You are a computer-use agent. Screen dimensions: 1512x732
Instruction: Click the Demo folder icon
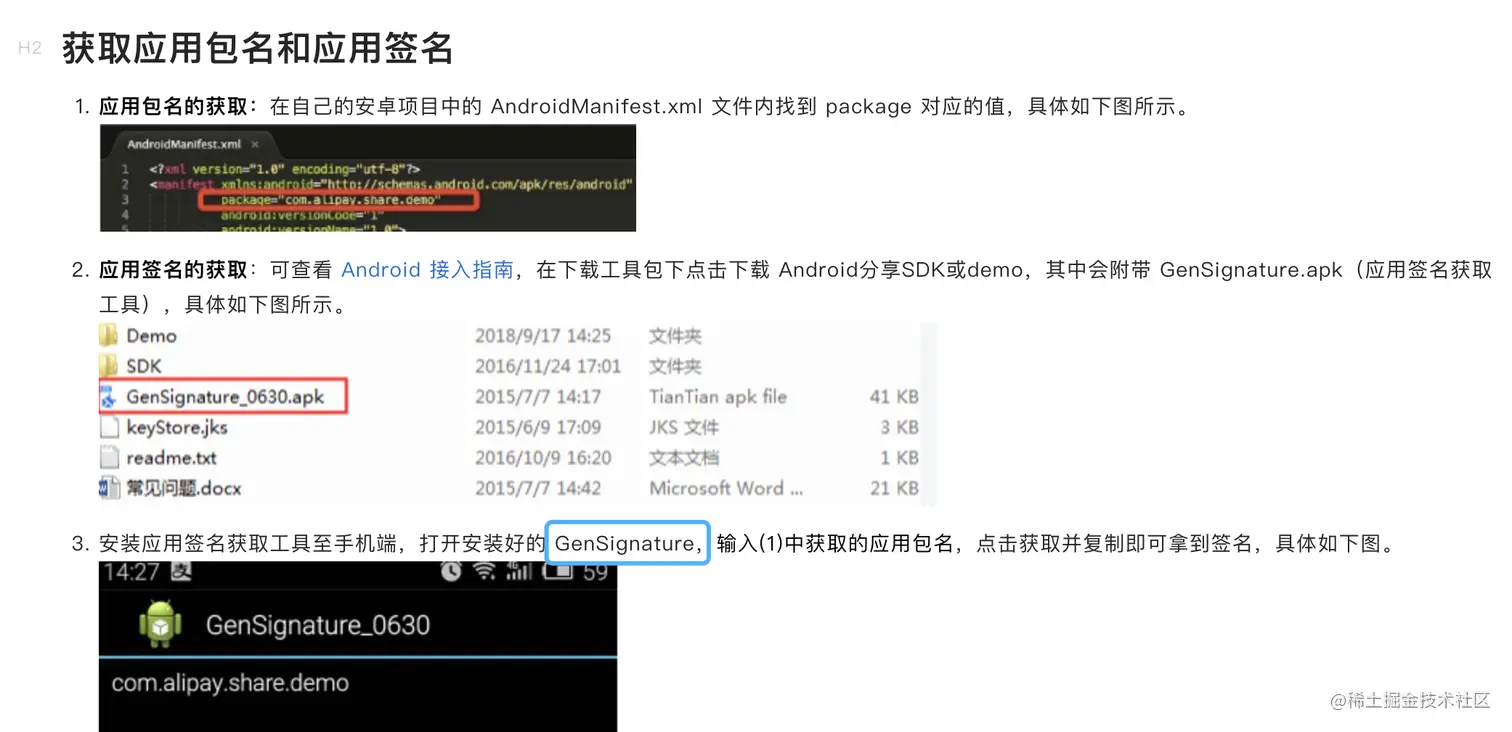tap(109, 336)
